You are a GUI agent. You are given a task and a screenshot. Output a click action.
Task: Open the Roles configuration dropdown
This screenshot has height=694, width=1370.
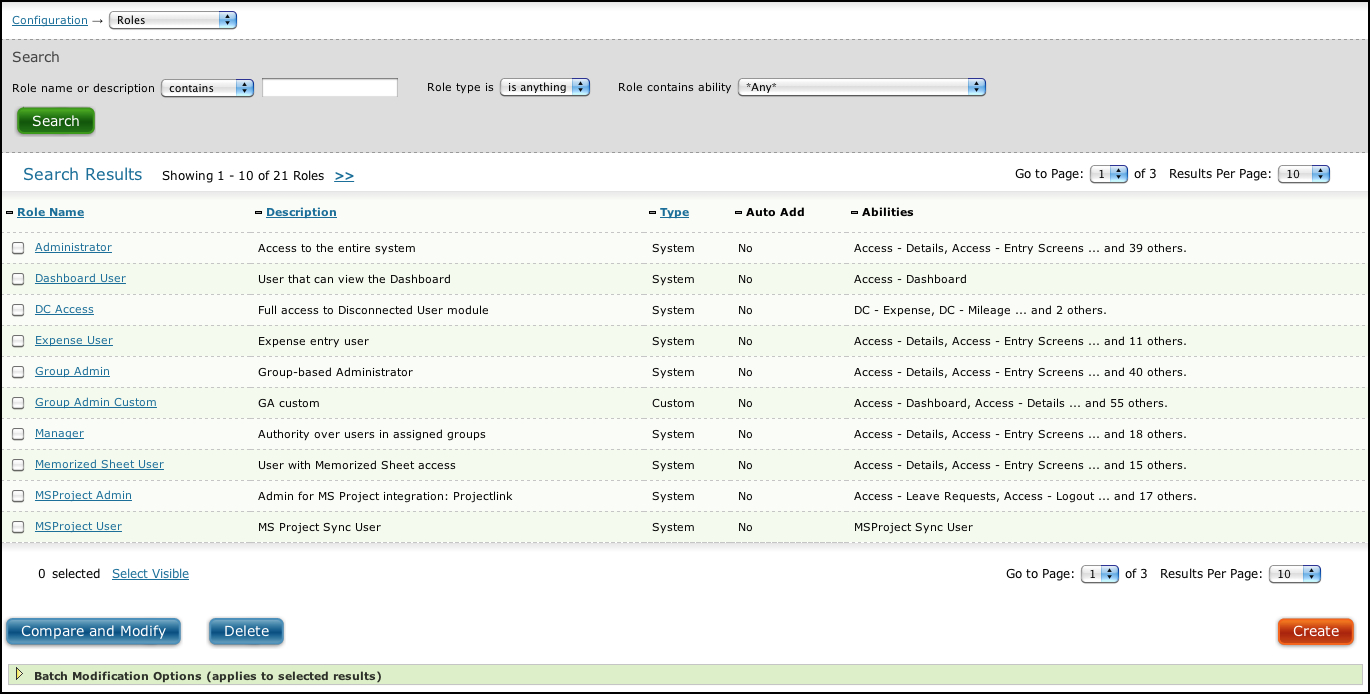[172, 20]
